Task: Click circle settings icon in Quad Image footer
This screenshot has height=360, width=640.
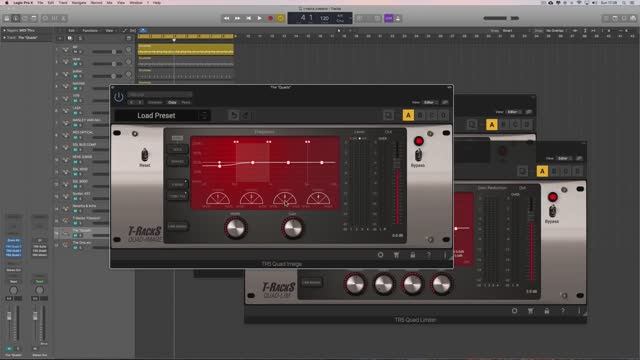Action: pyautogui.click(x=380, y=255)
